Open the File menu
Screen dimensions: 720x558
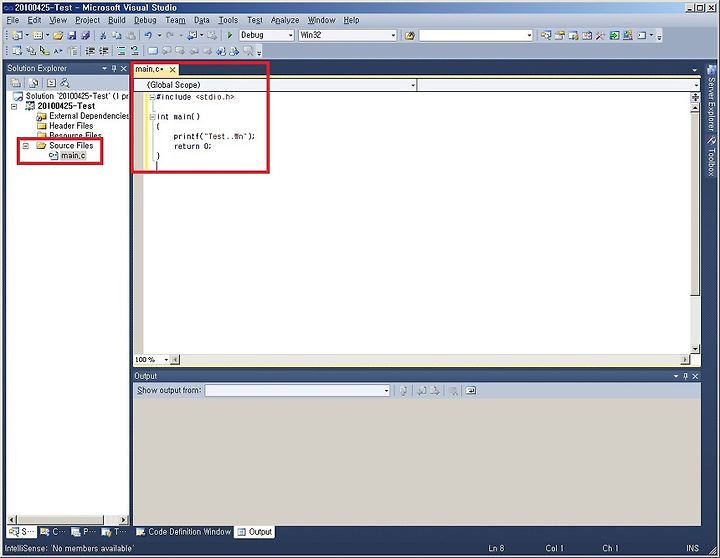13,20
